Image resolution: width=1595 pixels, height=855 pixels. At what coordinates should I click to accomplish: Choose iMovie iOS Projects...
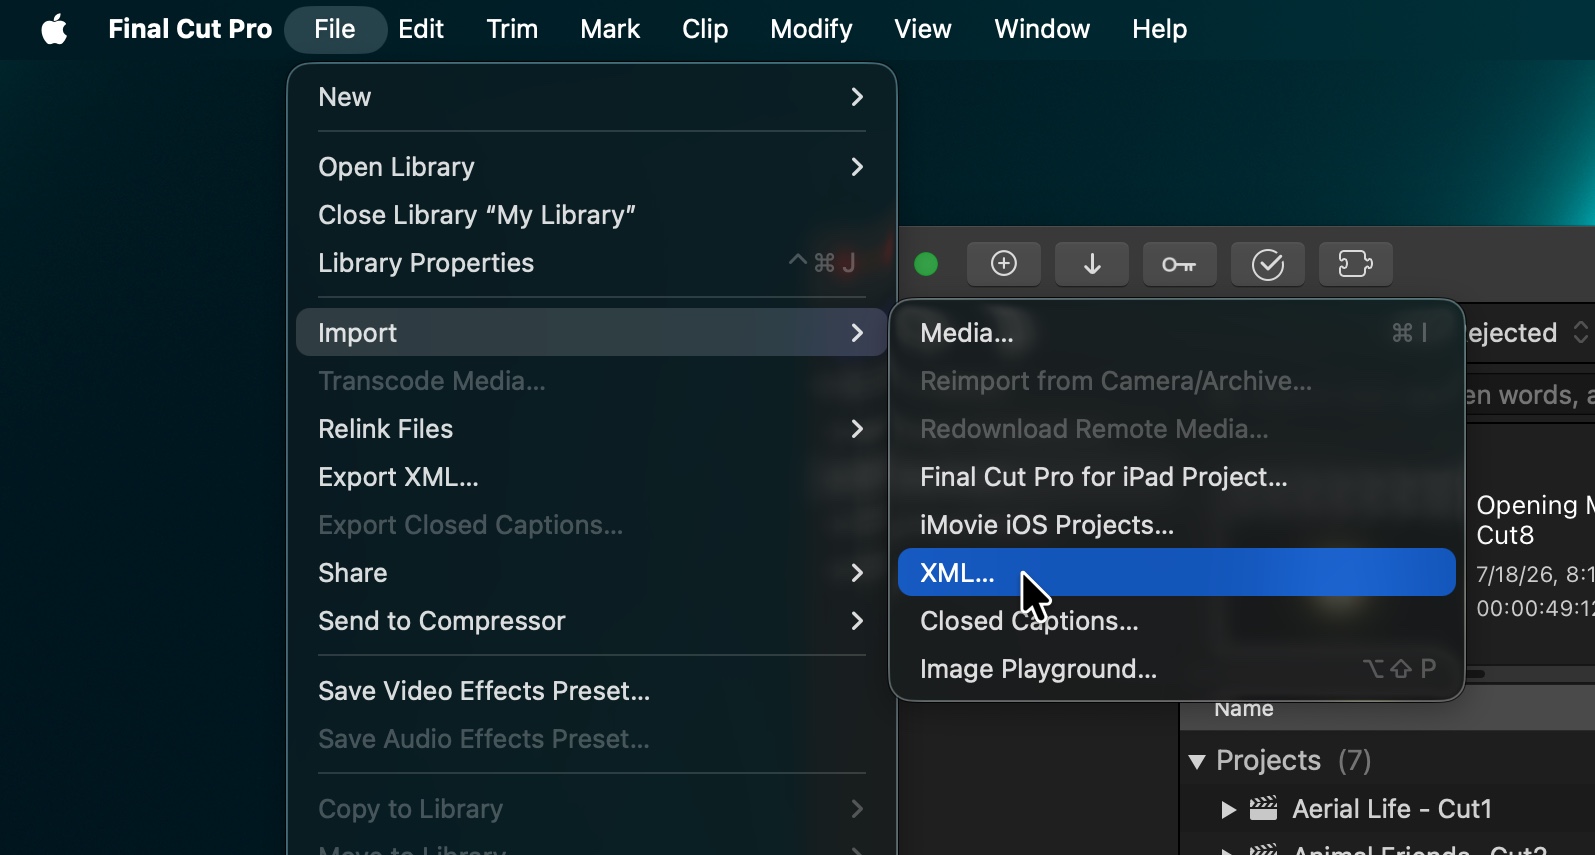click(1177, 525)
